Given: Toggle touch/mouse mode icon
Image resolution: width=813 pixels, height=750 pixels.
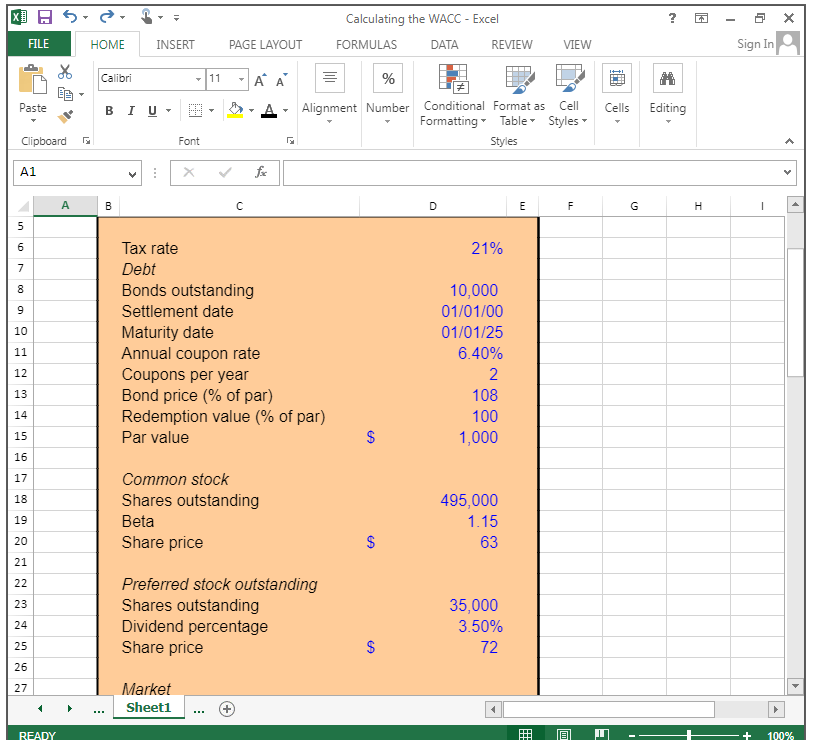Looking at the screenshot, I should (147, 17).
